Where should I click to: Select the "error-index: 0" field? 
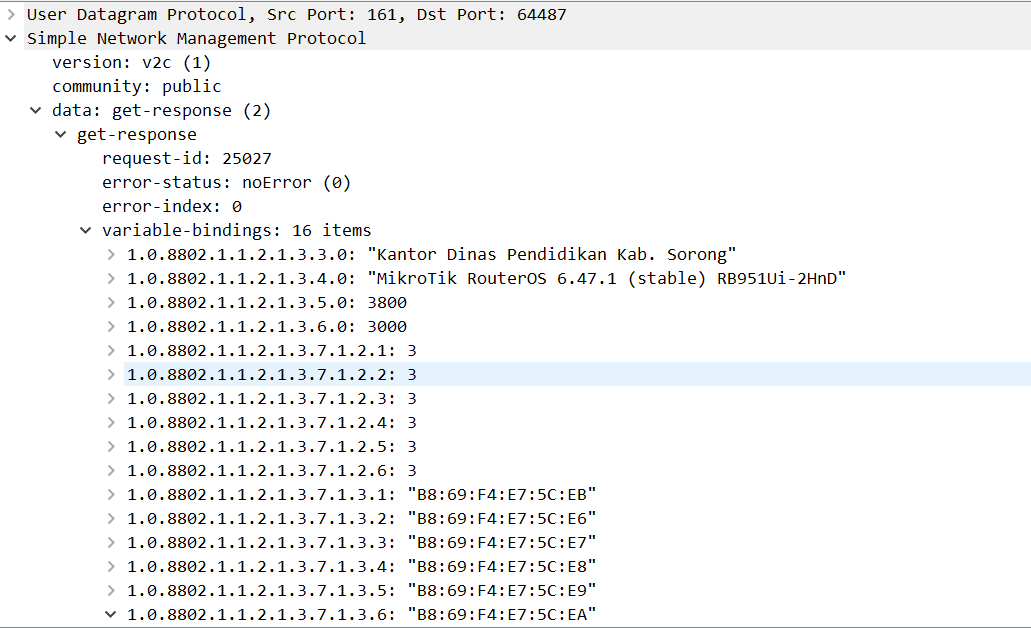172,206
